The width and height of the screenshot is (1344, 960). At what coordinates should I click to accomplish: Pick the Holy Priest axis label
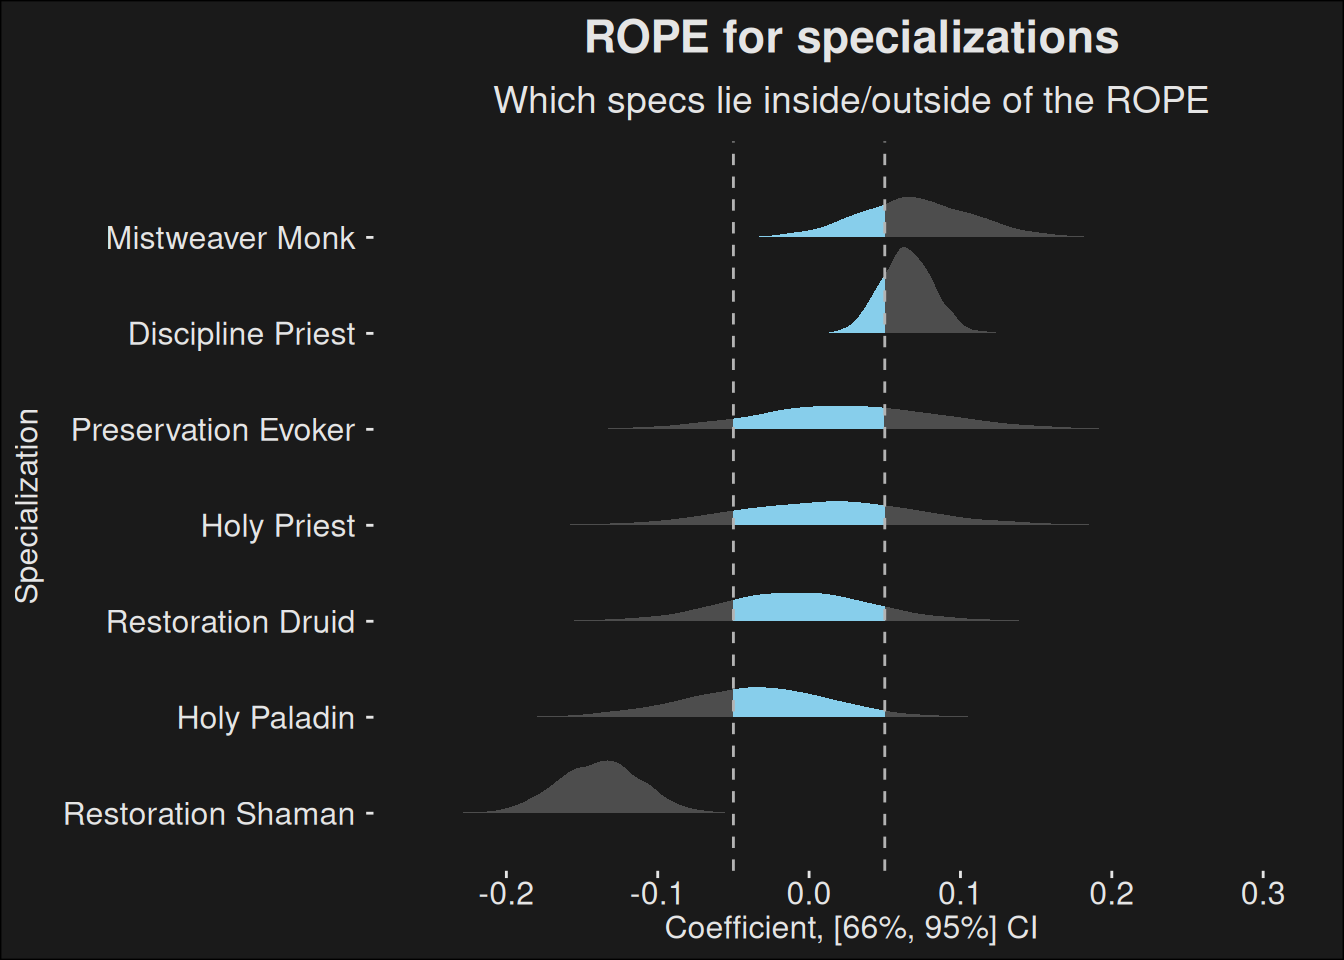(x=278, y=526)
